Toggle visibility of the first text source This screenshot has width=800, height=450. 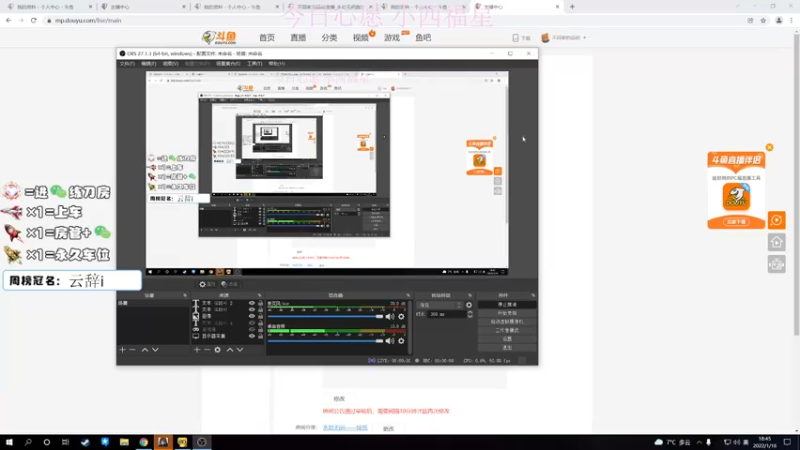[252, 303]
